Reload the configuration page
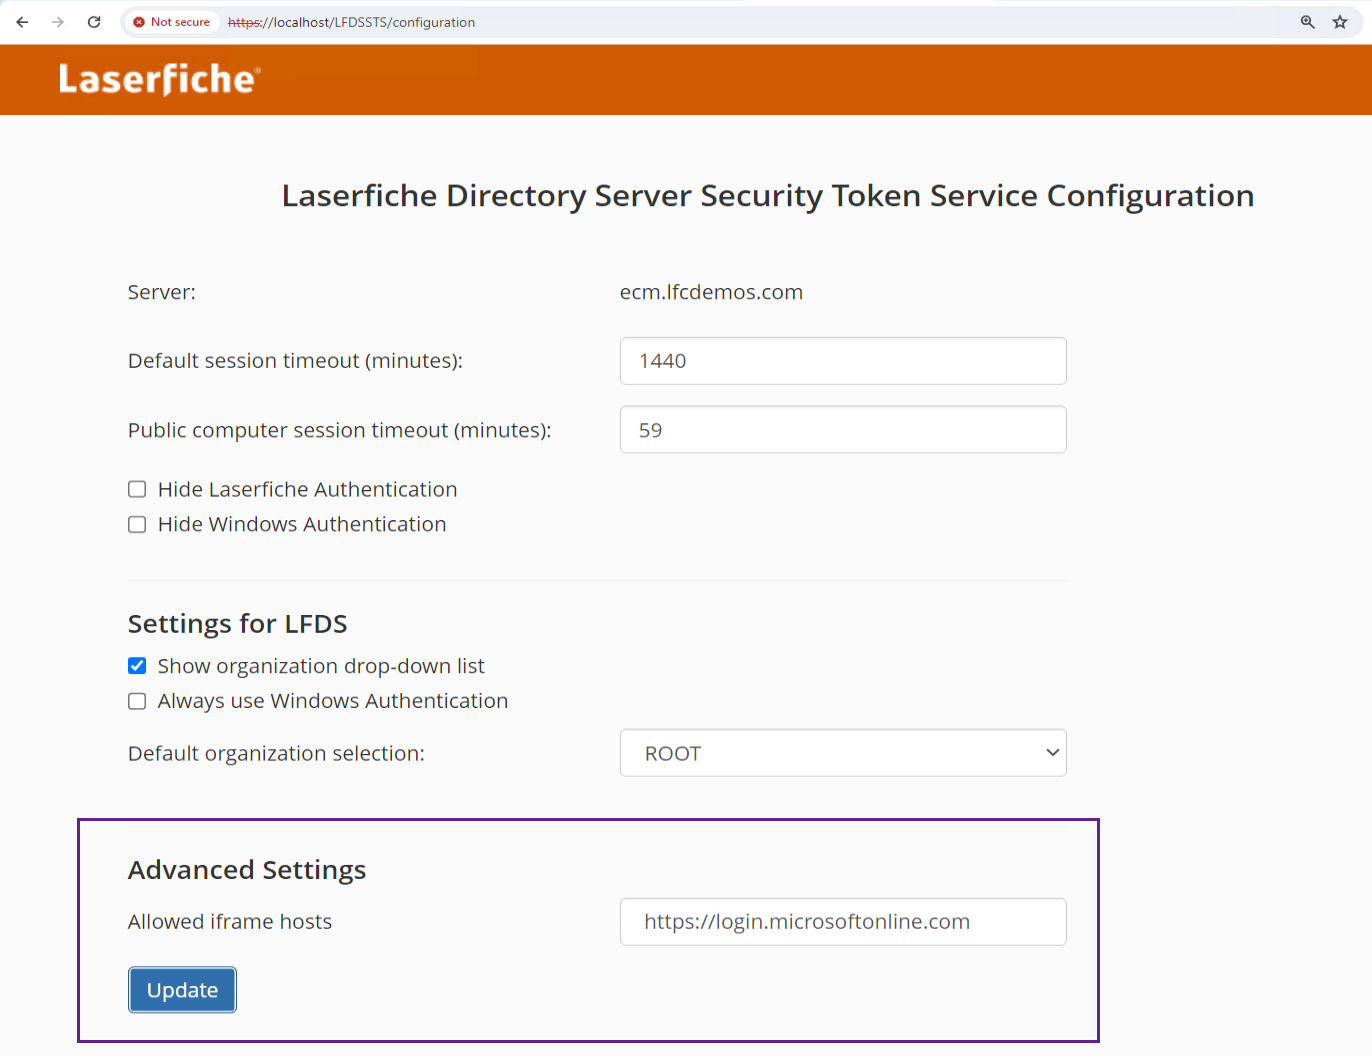 94,22
